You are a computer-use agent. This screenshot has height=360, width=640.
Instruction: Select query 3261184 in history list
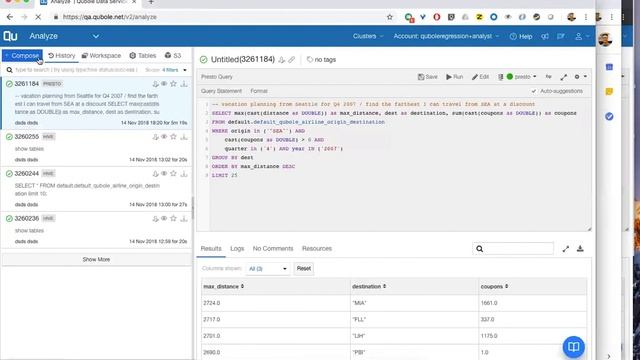[96, 103]
